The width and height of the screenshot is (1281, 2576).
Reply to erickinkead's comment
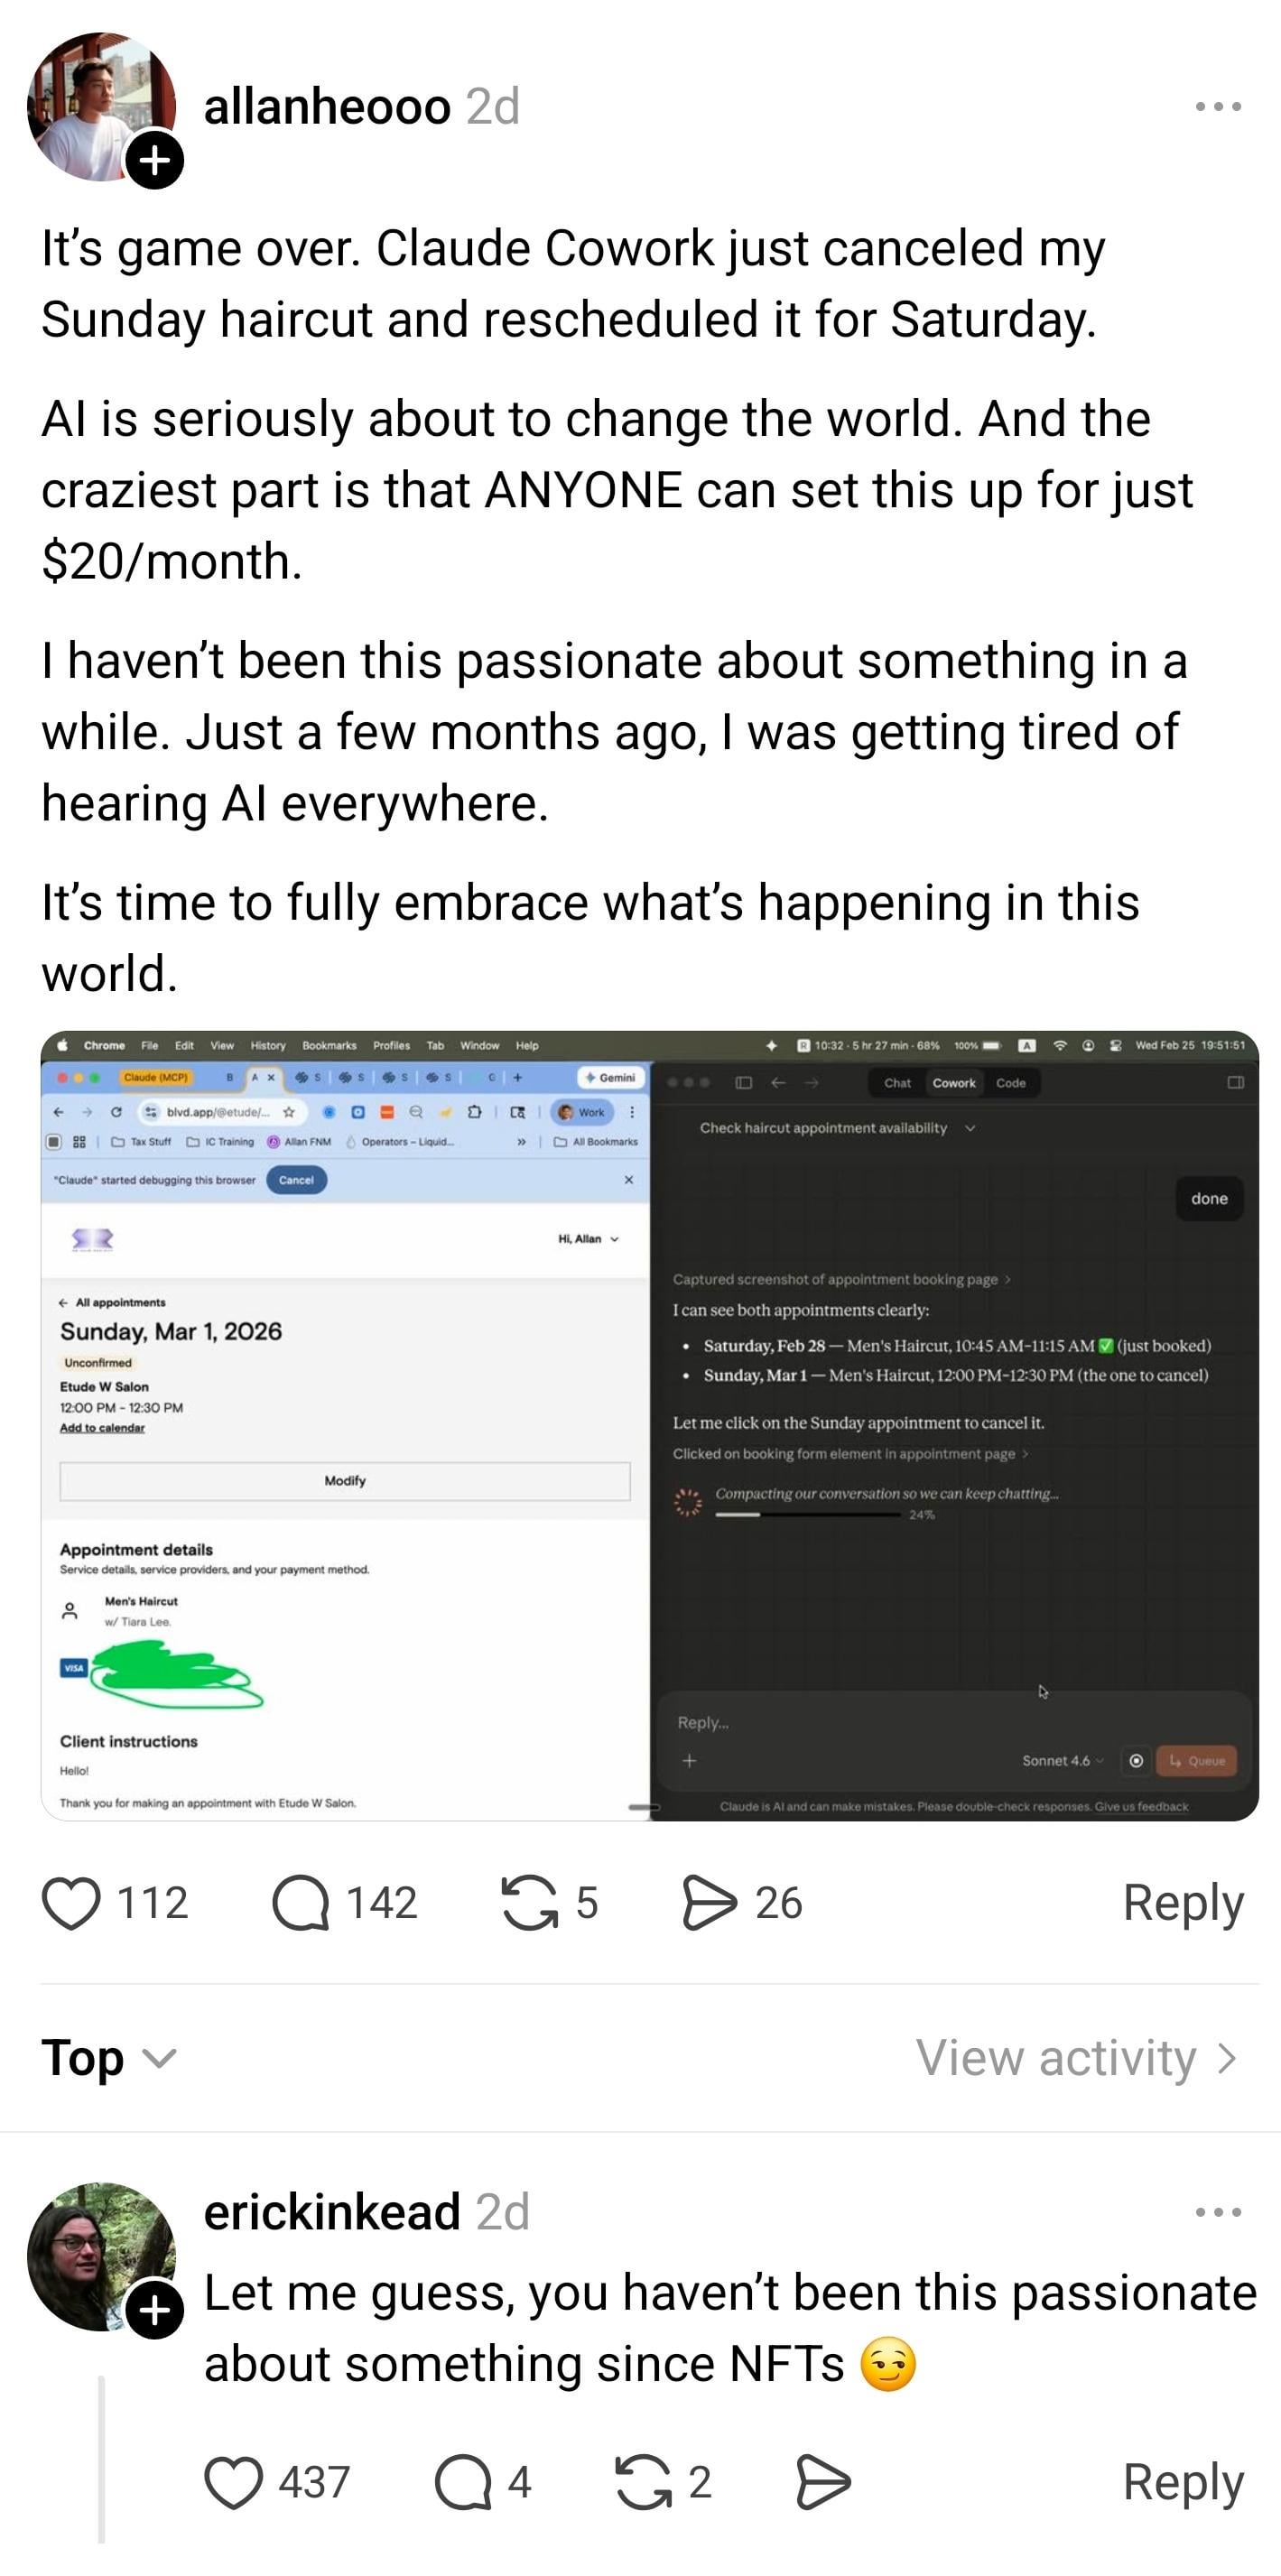pyautogui.click(x=1183, y=2483)
